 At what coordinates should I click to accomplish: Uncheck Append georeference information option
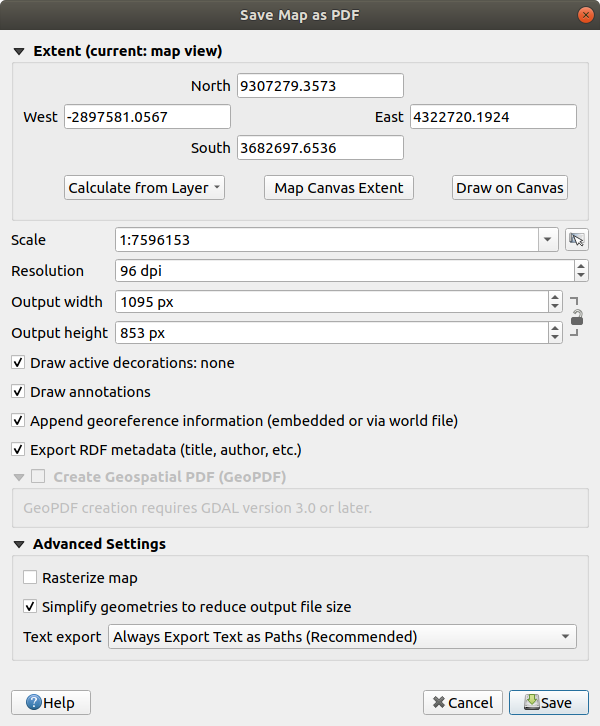19,421
